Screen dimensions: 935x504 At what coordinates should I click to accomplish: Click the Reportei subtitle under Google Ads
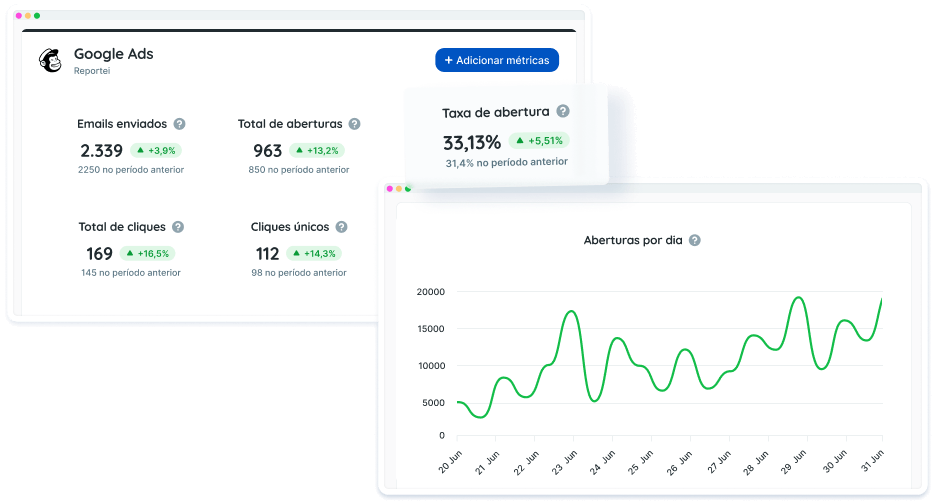[92, 71]
